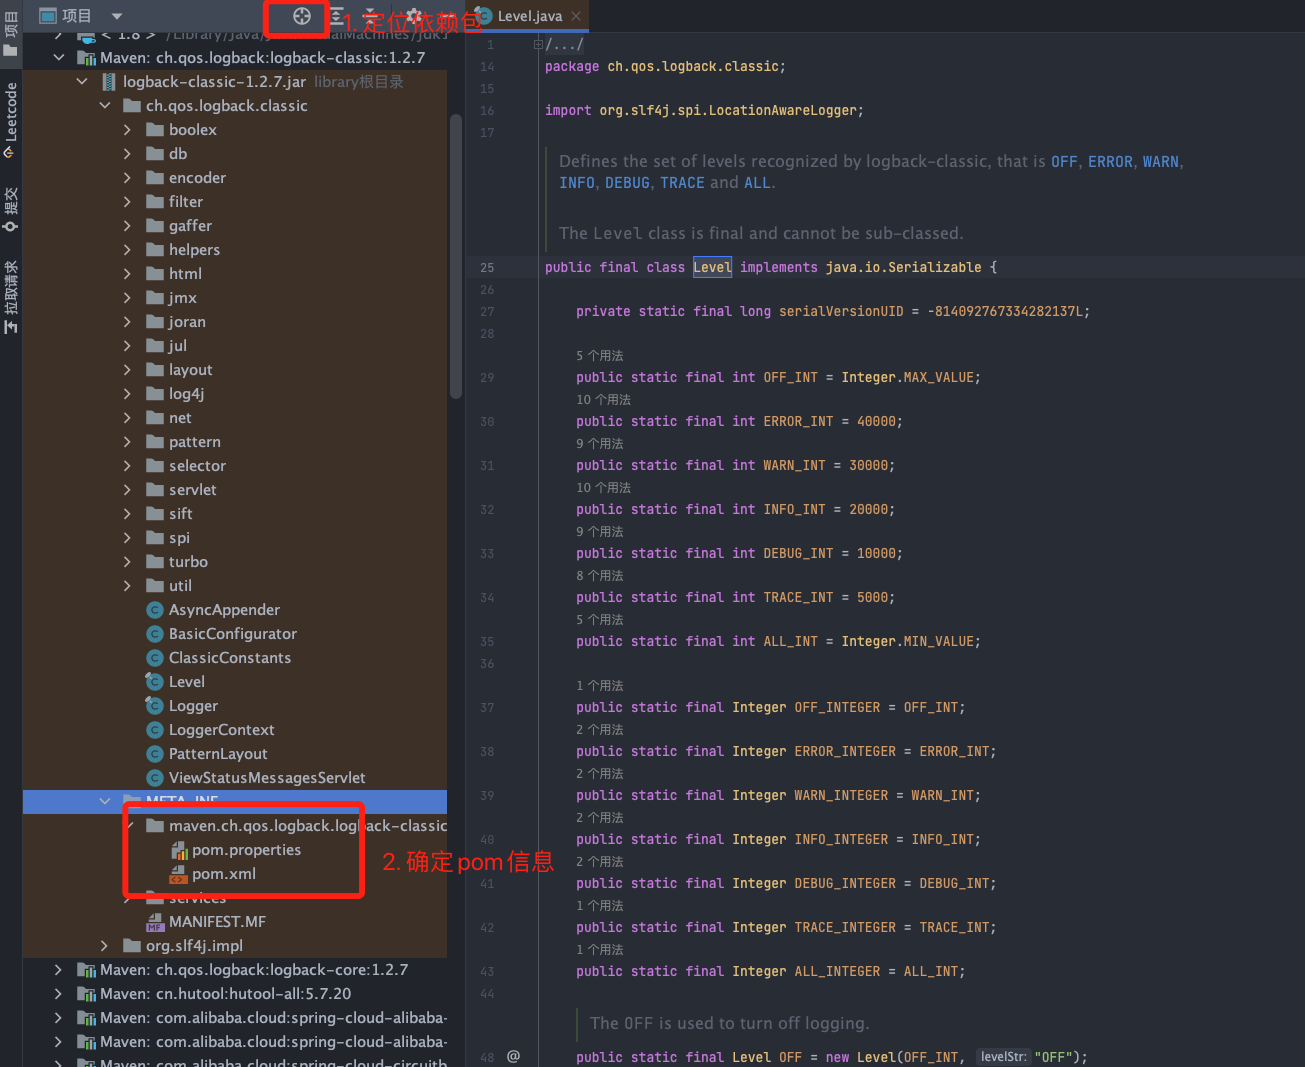The width and height of the screenshot is (1305, 1067).
Task: Click the @ gutter icon at line 48
Action: tap(513, 1056)
